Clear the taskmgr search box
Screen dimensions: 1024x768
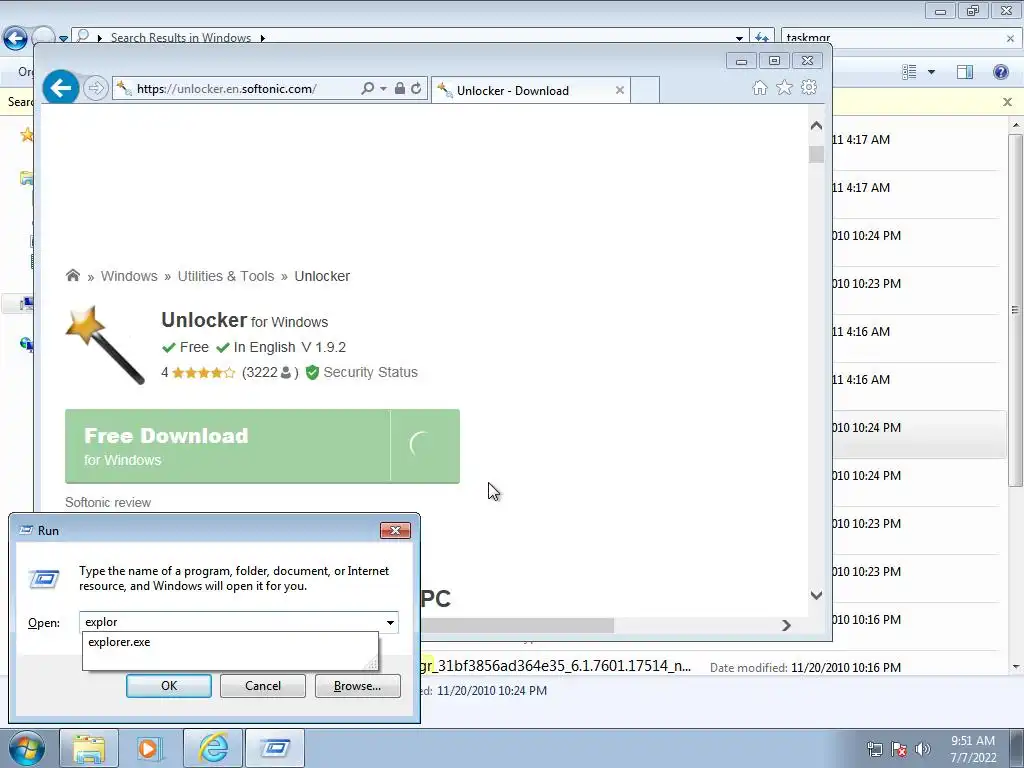tap(1010, 39)
